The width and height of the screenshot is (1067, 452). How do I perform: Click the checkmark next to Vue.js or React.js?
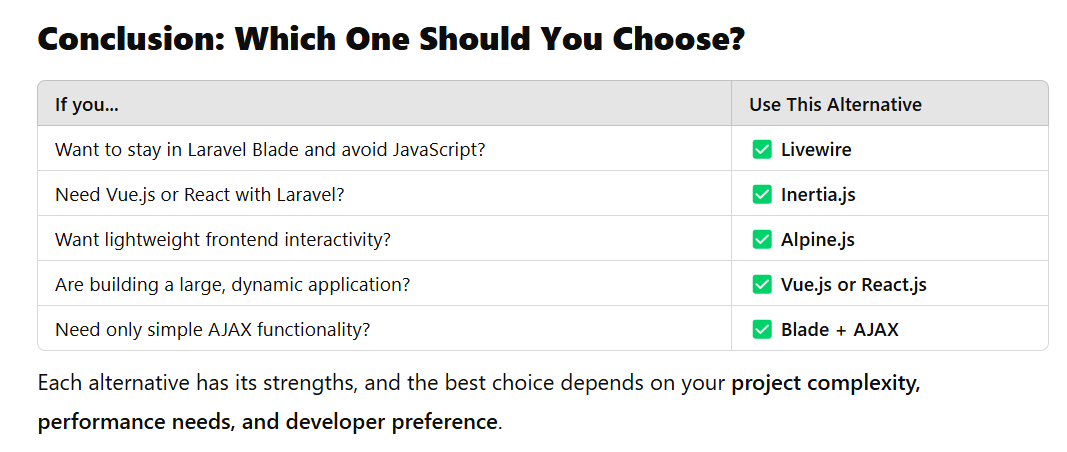(762, 285)
